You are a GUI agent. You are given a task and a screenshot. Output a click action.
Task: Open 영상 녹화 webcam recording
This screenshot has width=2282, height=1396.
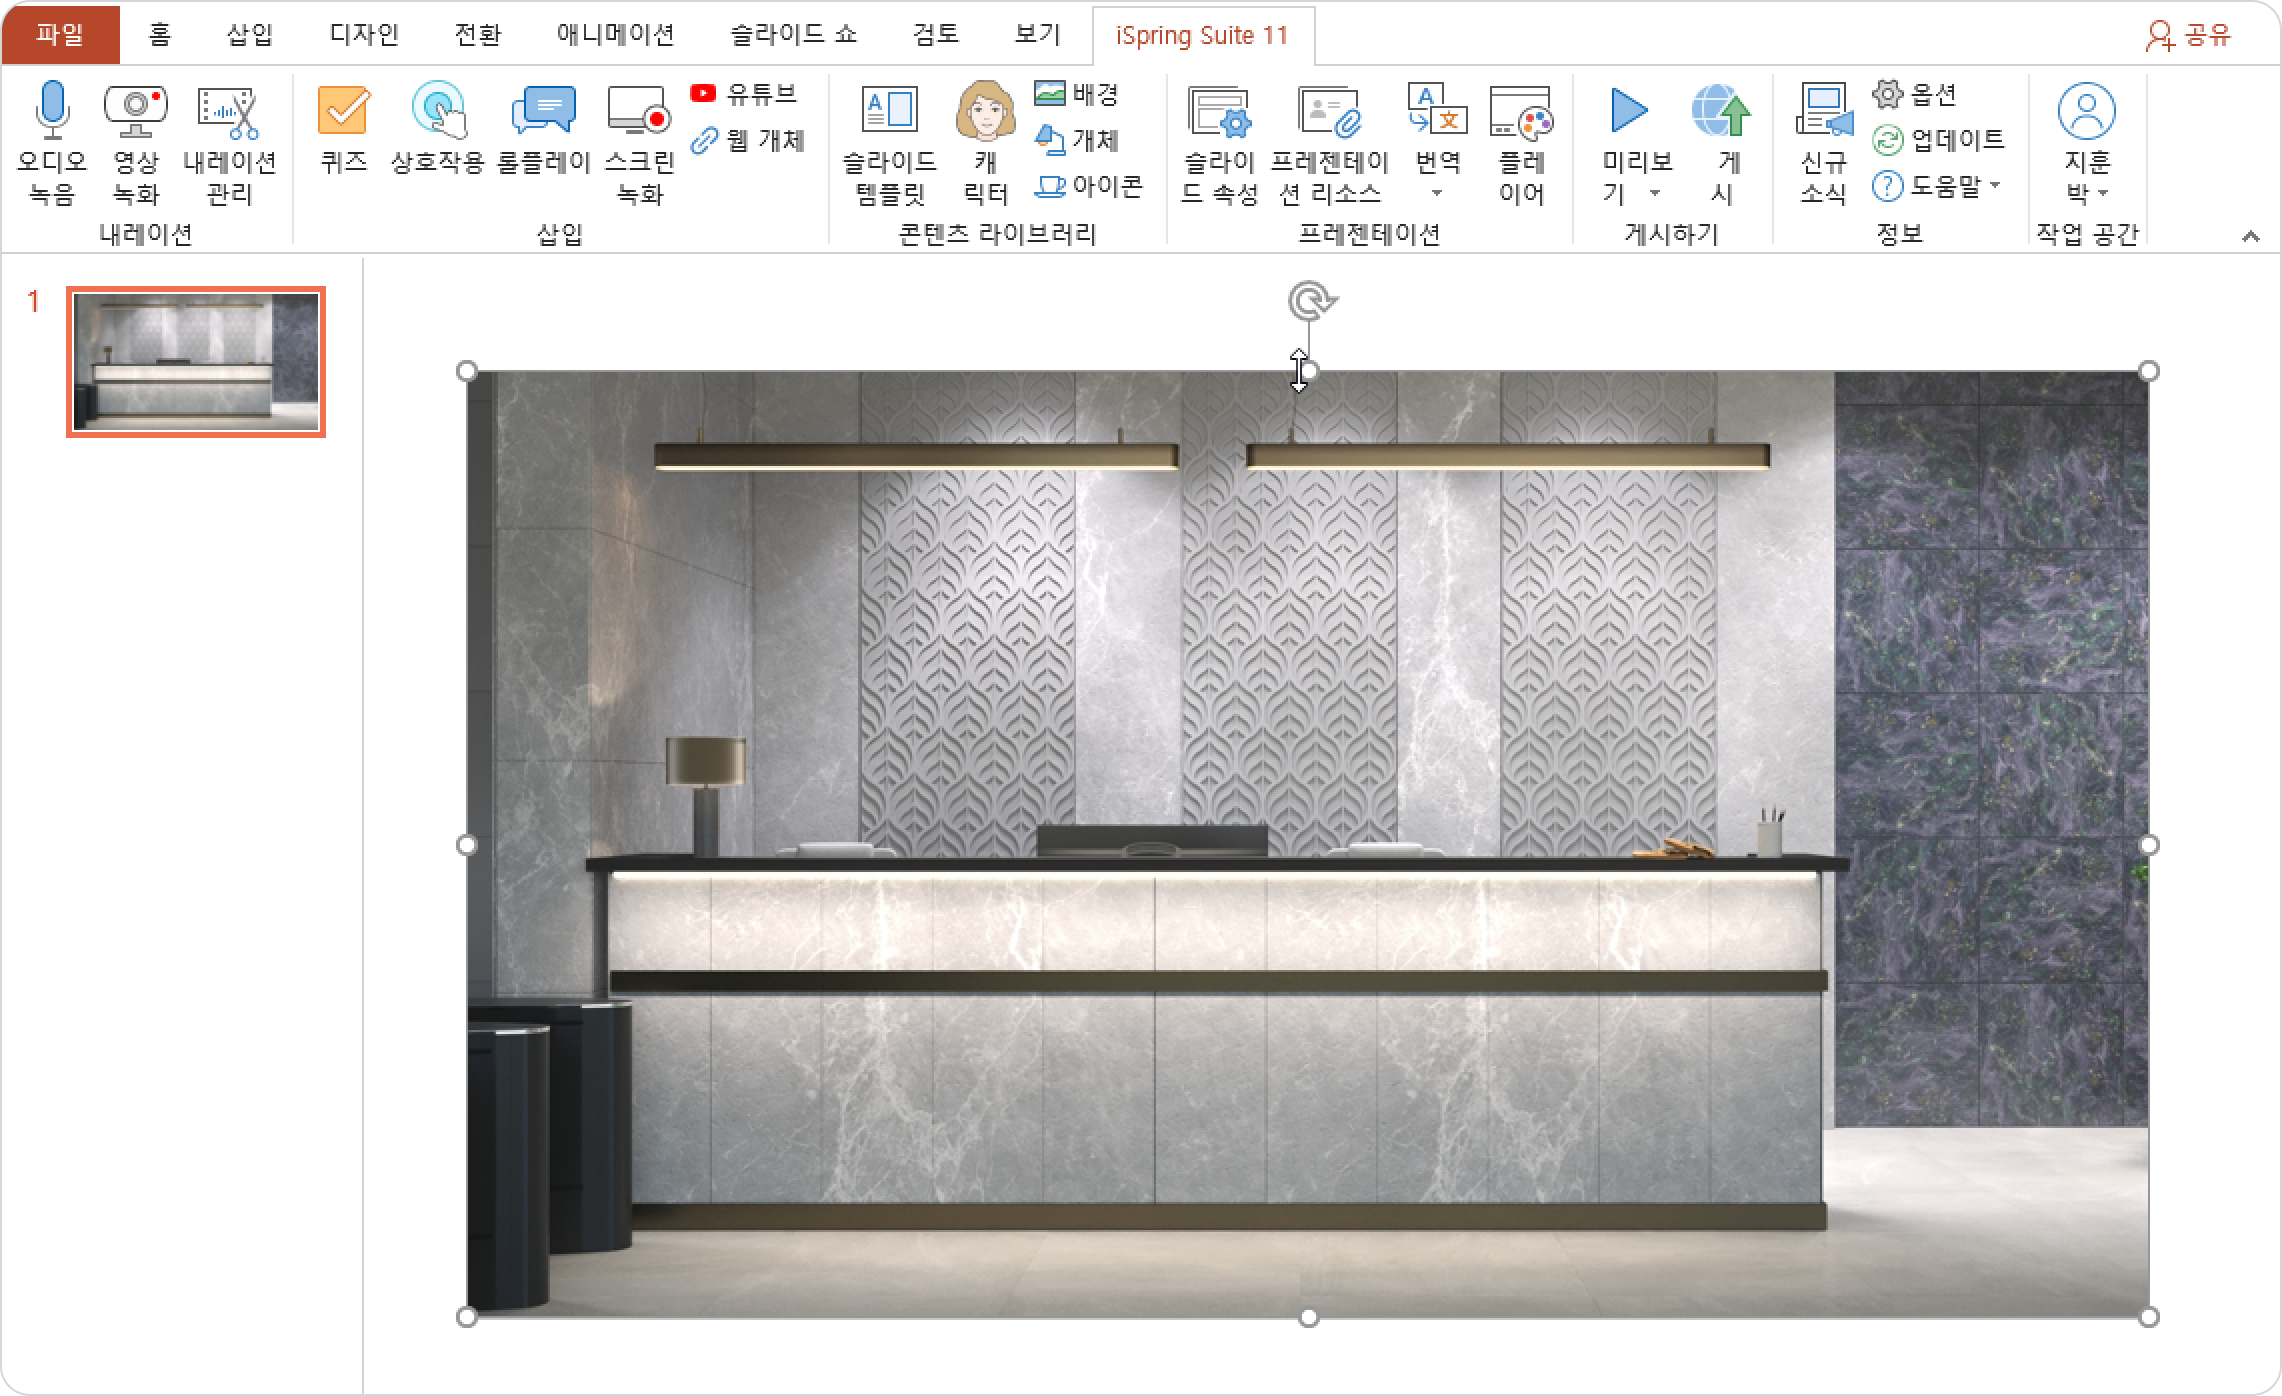tap(135, 112)
